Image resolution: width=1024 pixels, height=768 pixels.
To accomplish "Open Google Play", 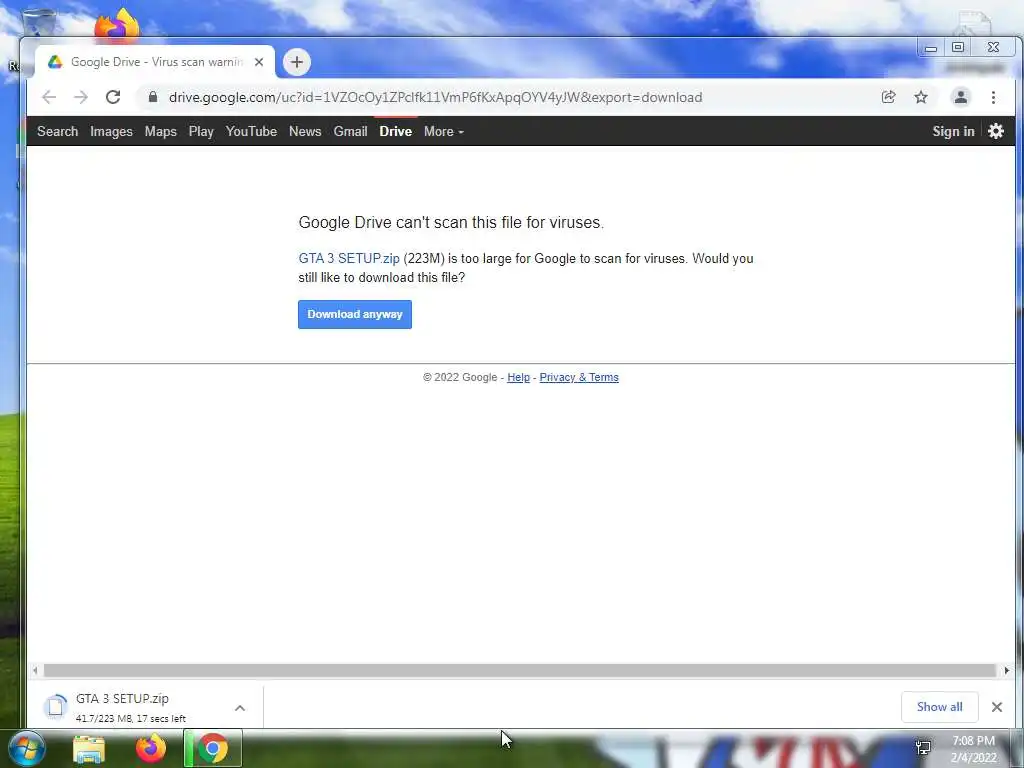I will [x=201, y=131].
